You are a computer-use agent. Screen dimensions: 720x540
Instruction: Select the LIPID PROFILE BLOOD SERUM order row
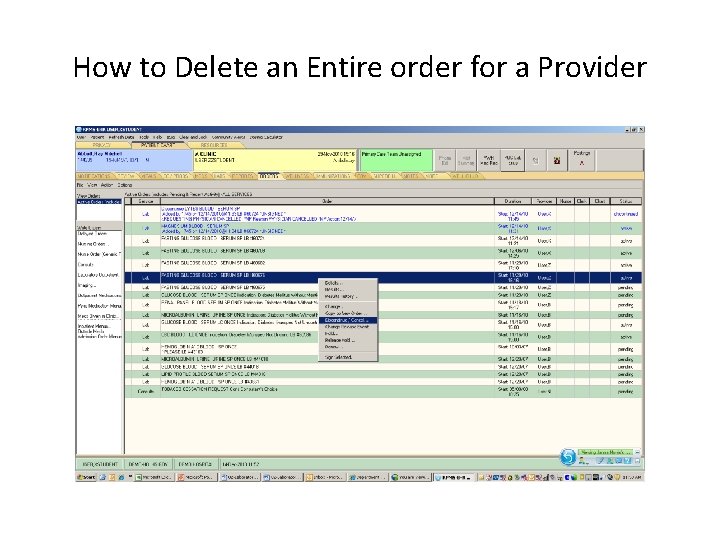click(383, 374)
